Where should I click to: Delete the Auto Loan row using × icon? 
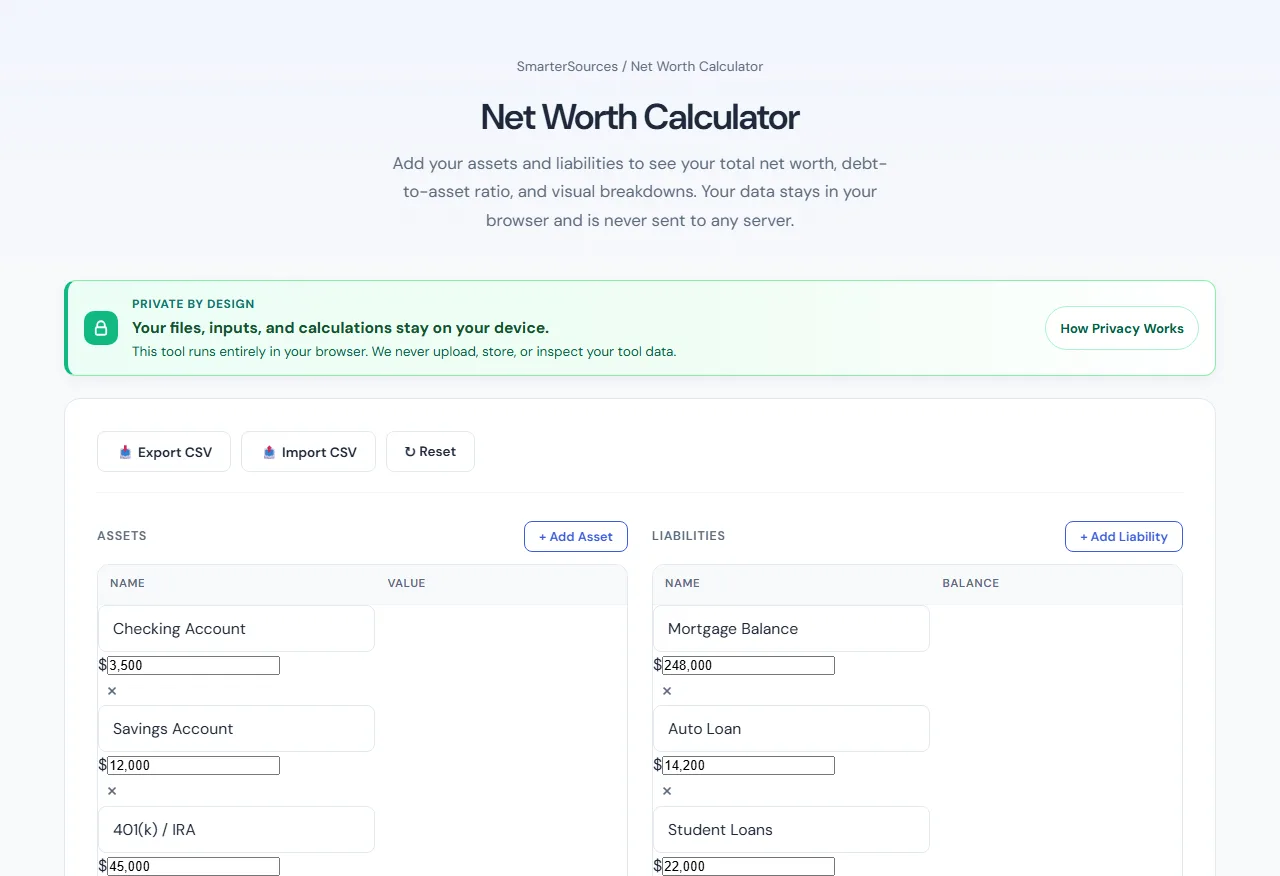click(x=666, y=790)
